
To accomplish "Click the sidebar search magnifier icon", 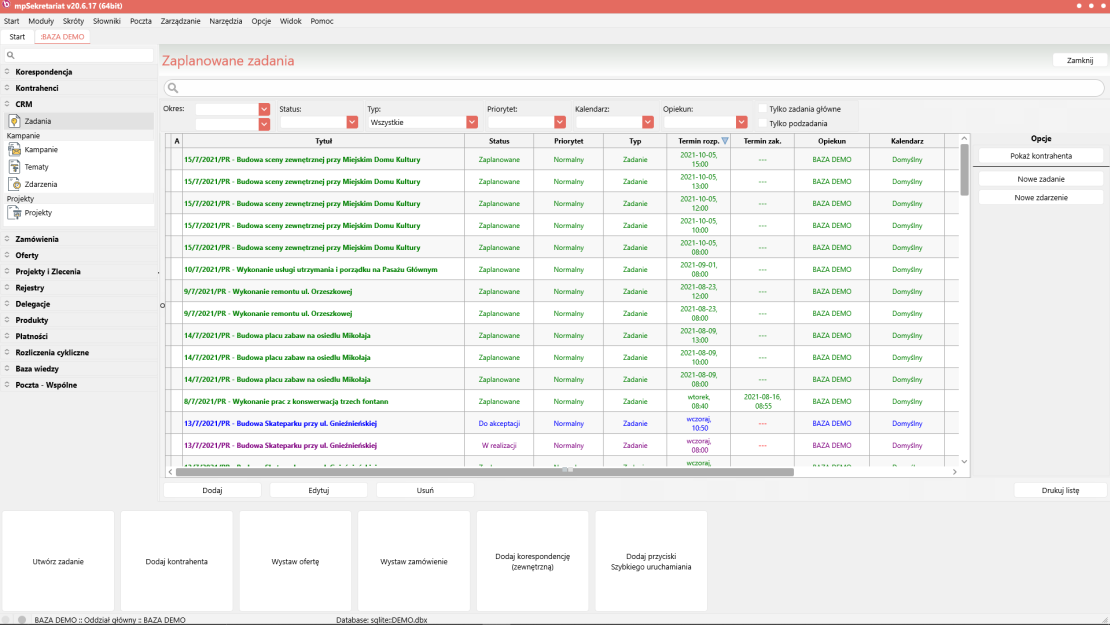I will pos(10,55).
